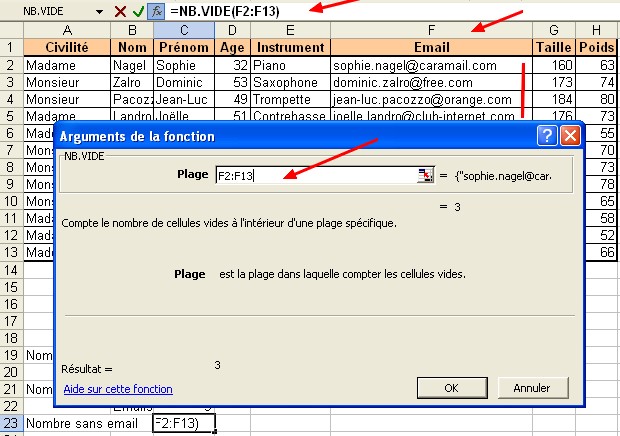Click the collapse dialog icon in Plage field
Image resolution: width=620 pixels, height=436 pixels.
coord(426,176)
